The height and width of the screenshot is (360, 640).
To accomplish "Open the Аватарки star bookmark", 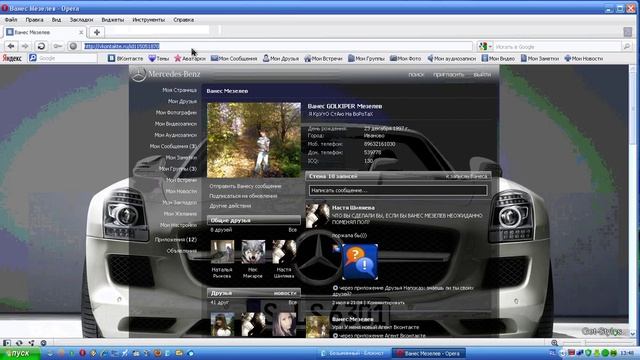I will click(x=190, y=58).
